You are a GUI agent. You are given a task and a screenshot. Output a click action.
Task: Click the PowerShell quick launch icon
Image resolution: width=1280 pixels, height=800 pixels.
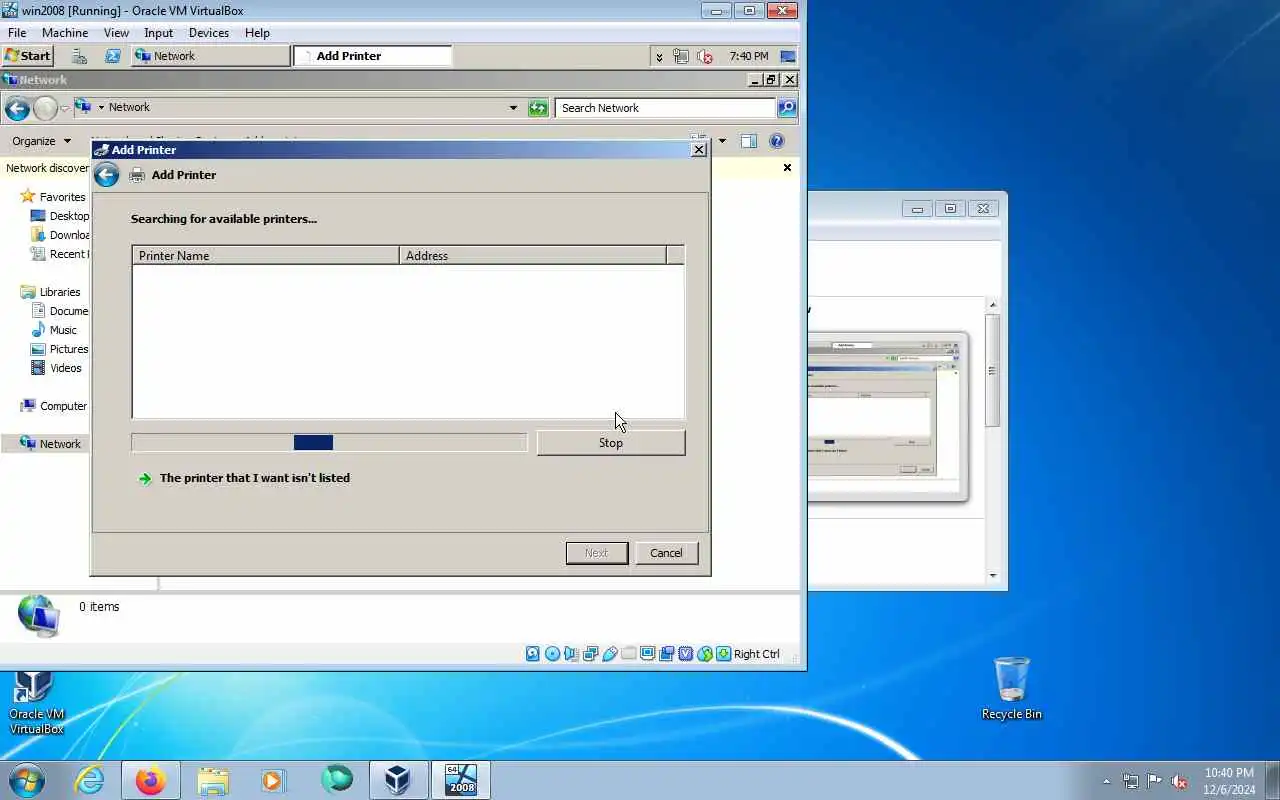113,56
